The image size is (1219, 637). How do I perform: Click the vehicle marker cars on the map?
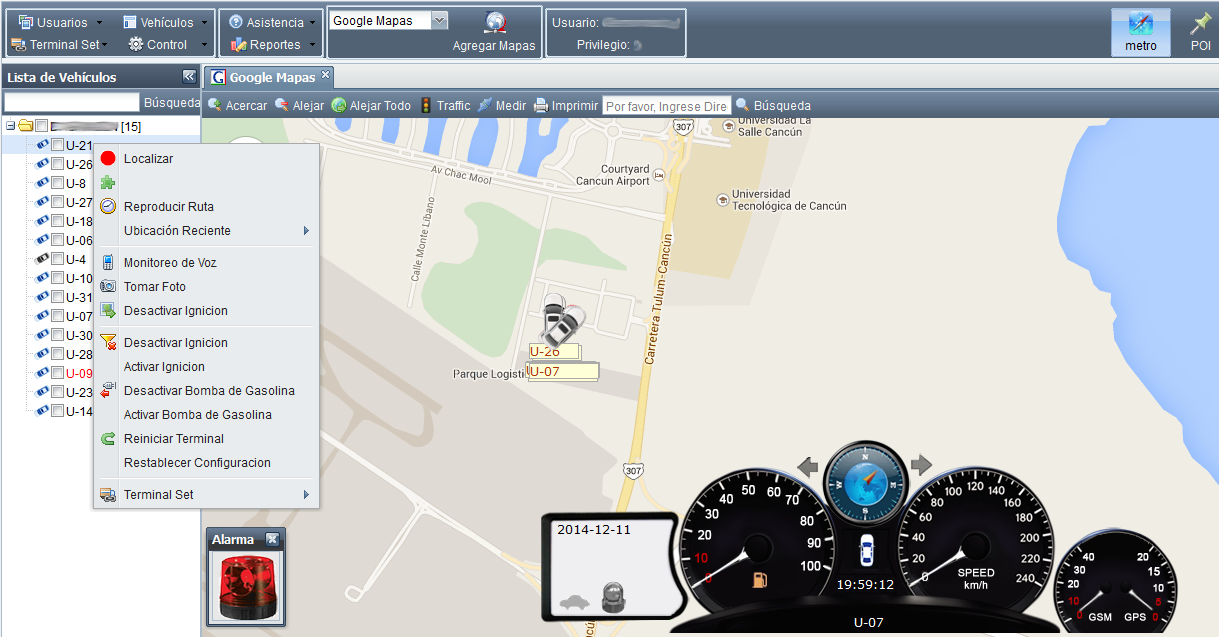point(562,320)
